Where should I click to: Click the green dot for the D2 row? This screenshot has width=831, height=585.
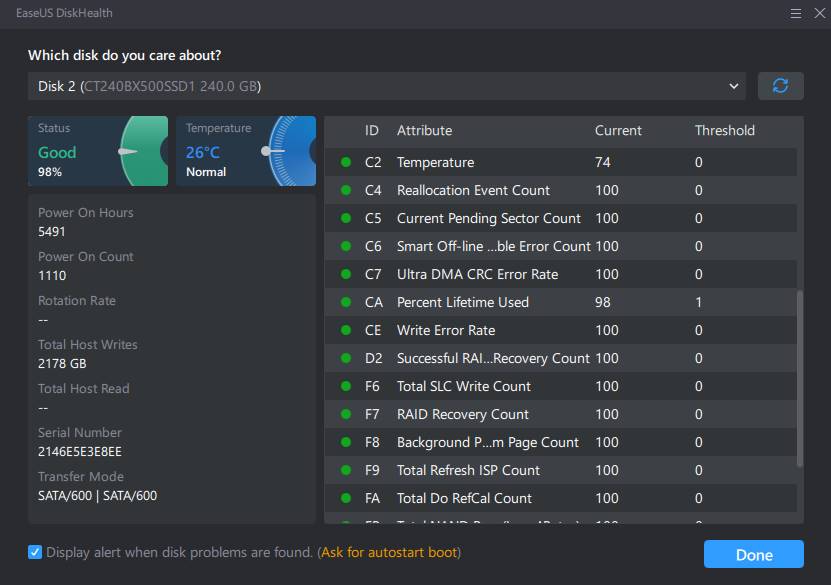pos(346,358)
